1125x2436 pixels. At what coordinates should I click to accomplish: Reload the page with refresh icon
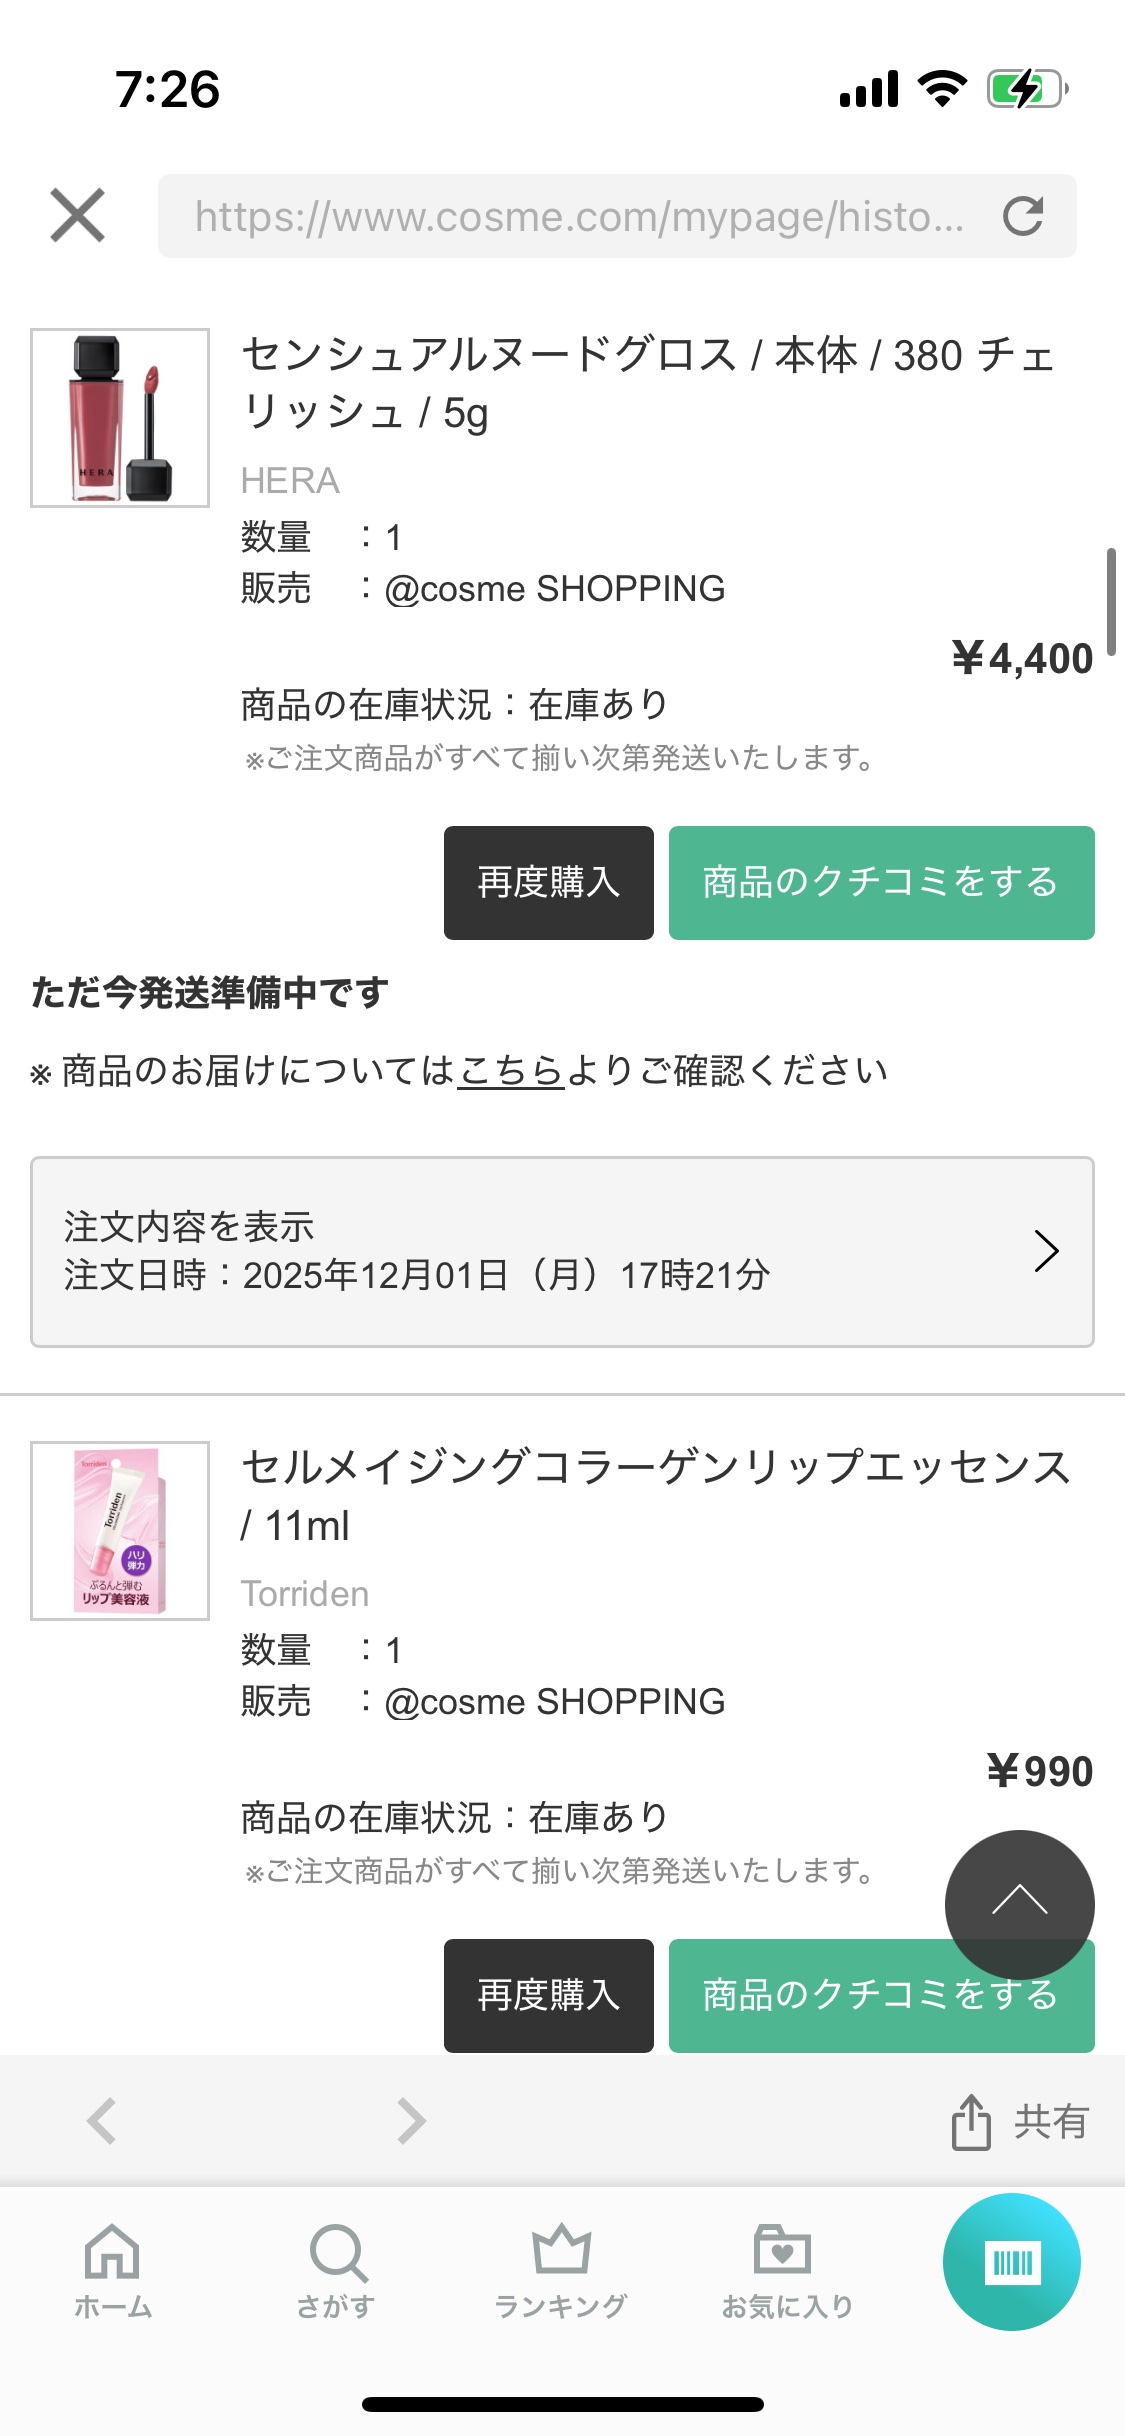point(1023,216)
